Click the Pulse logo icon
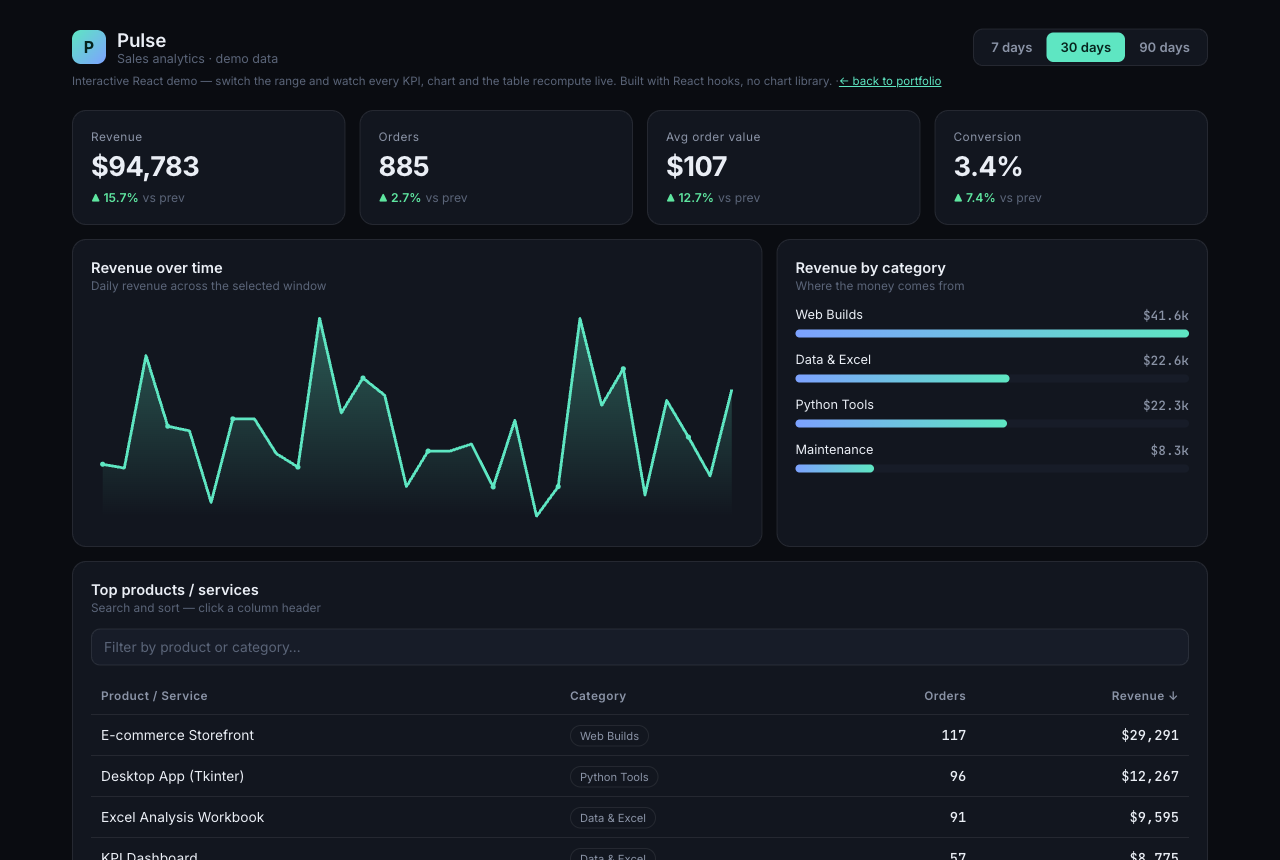 click(x=89, y=47)
